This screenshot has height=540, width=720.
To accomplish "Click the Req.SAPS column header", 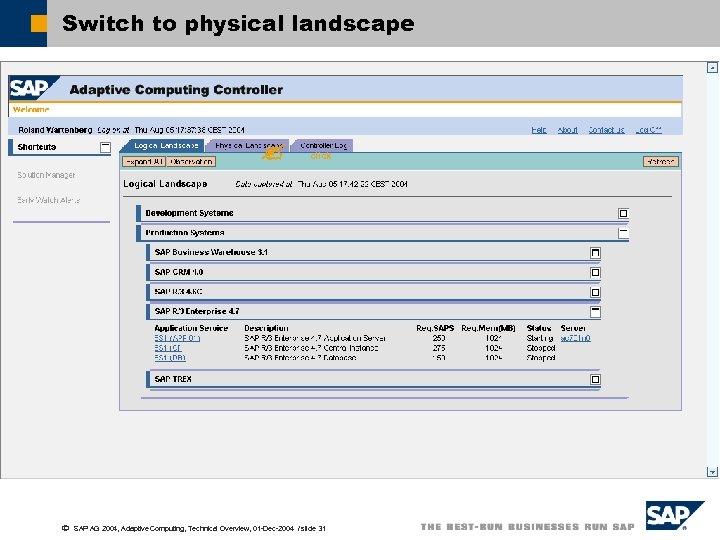I will pyautogui.click(x=435, y=328).
